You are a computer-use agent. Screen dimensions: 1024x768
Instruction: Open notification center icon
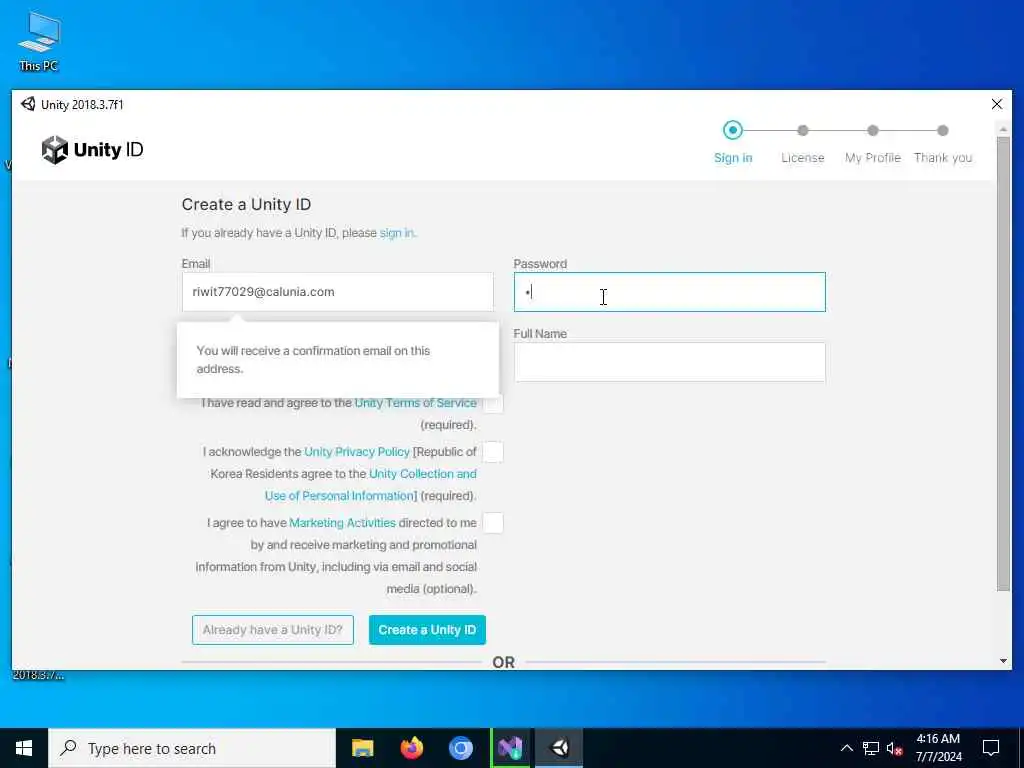point(991,748)
